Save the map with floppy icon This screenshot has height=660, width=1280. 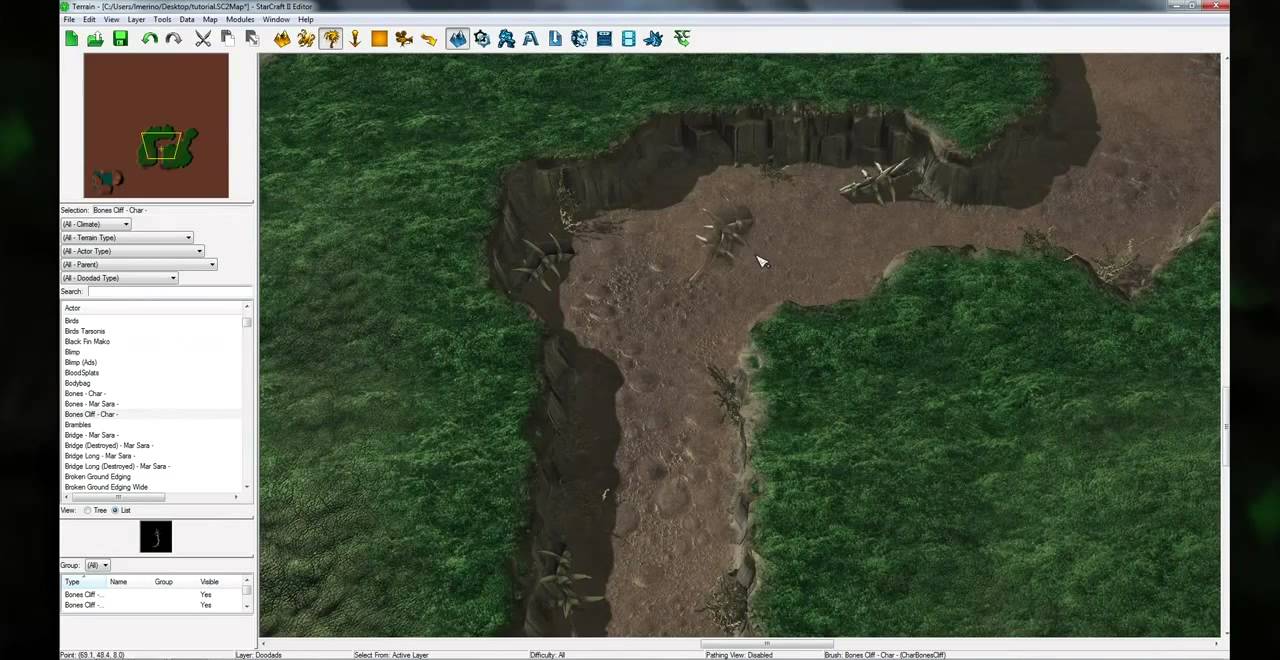[x=120, y=39]
